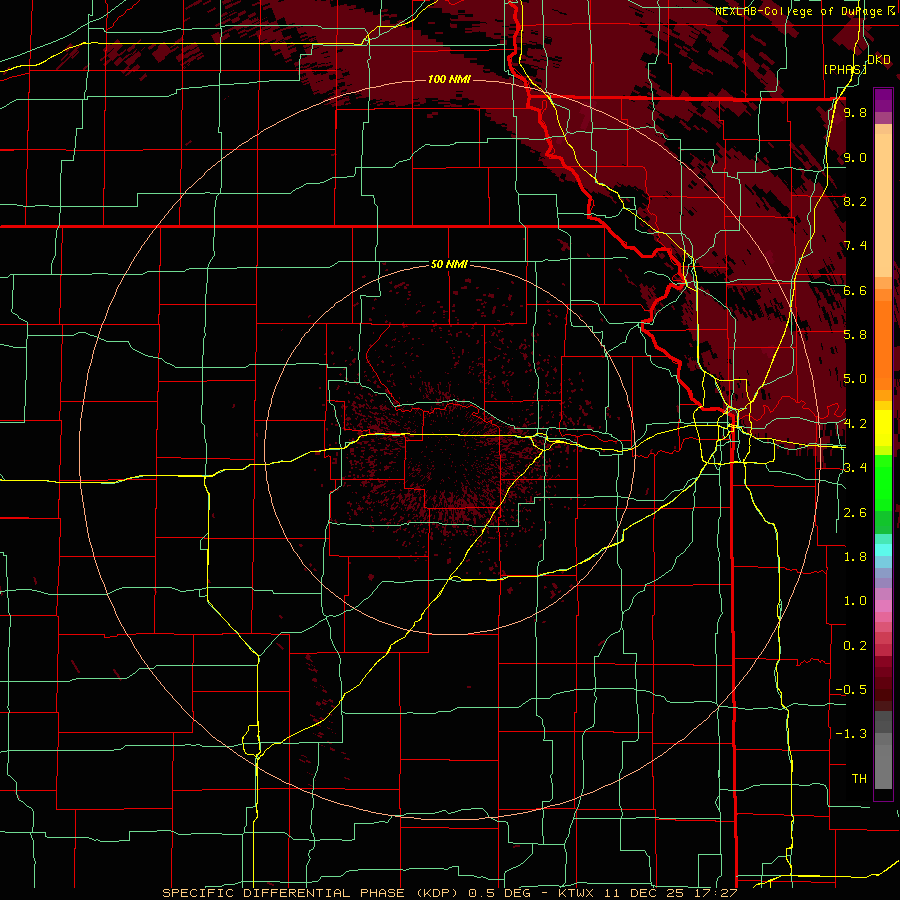This screenshot has width=900, height=900.
Task: Click the 9.0 value on the color scale
Action: (x=855, y=157)
